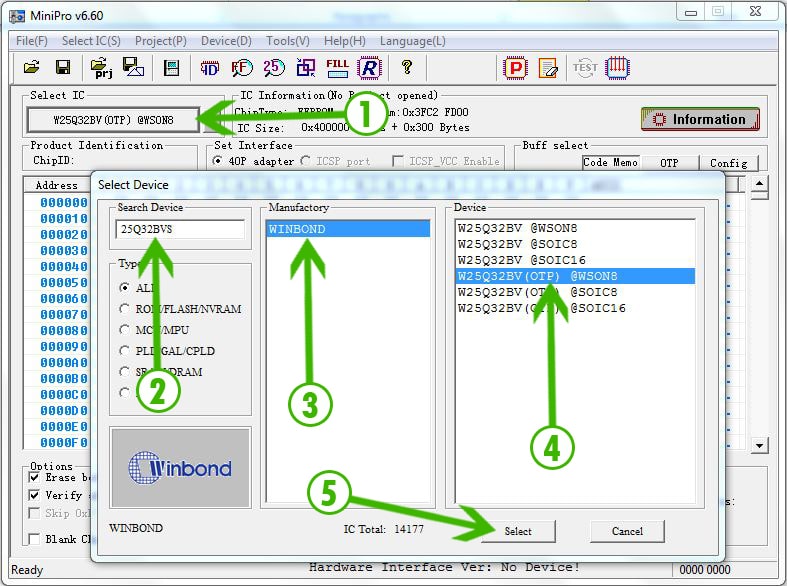The height and width of the screenshot is (586, 787).
Task: Click the FILL buffer icon
Action: [x=337, y=68]
